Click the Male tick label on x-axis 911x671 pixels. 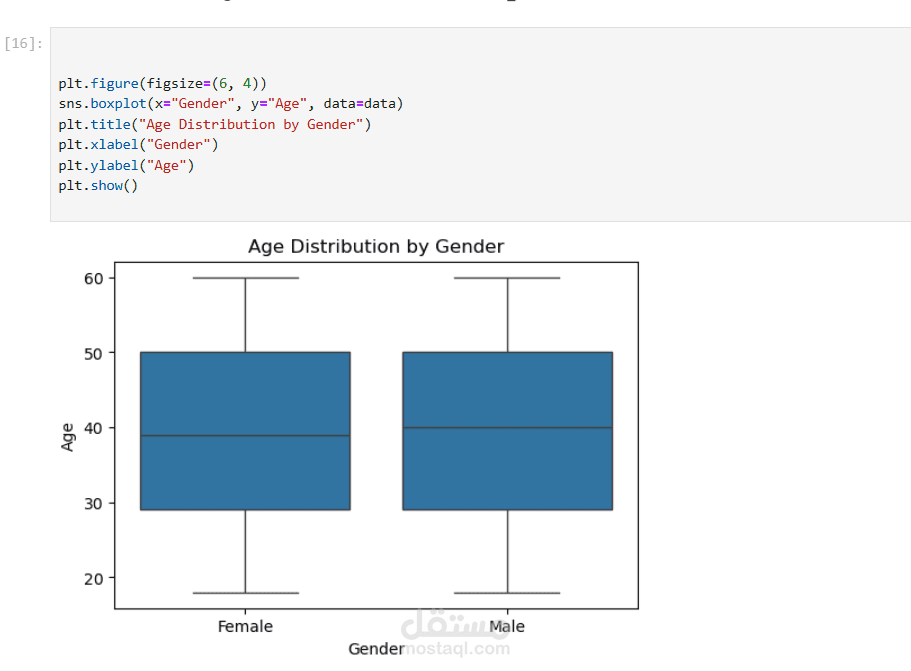(x=507, y=627)
